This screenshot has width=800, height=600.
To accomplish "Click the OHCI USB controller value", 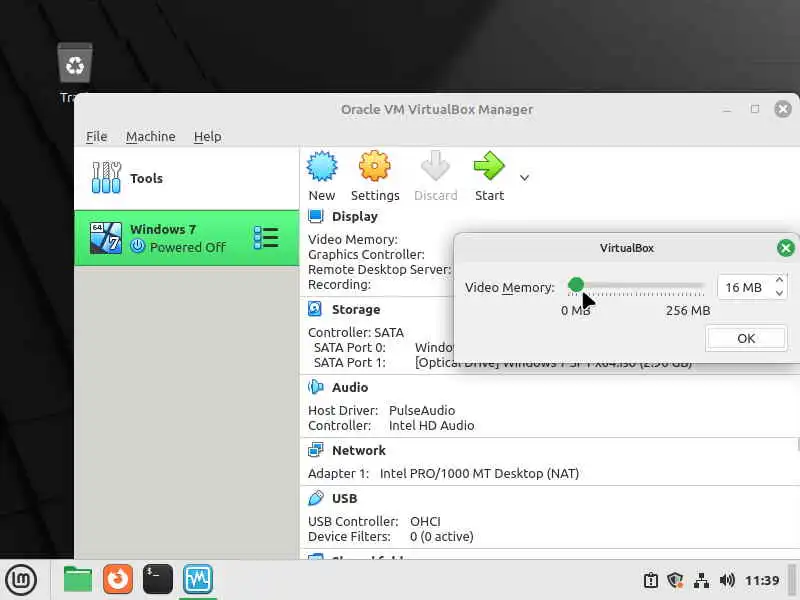I will coord(425,521).
